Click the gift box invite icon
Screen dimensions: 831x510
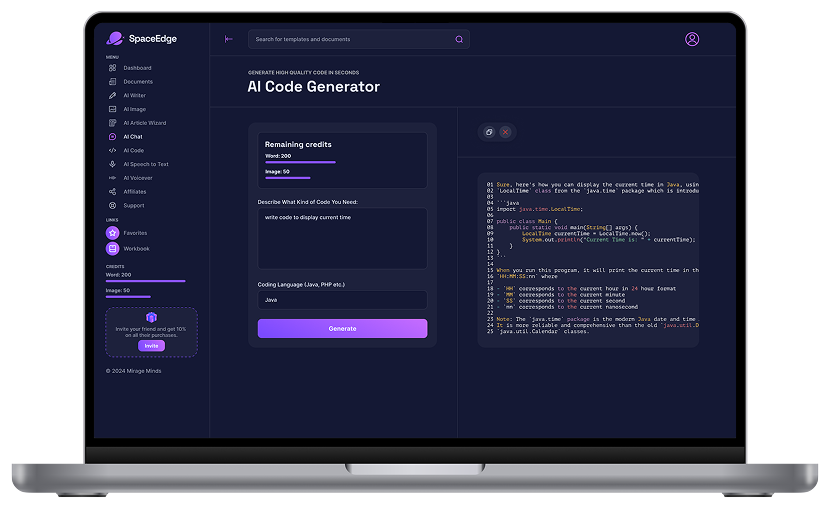151,317
